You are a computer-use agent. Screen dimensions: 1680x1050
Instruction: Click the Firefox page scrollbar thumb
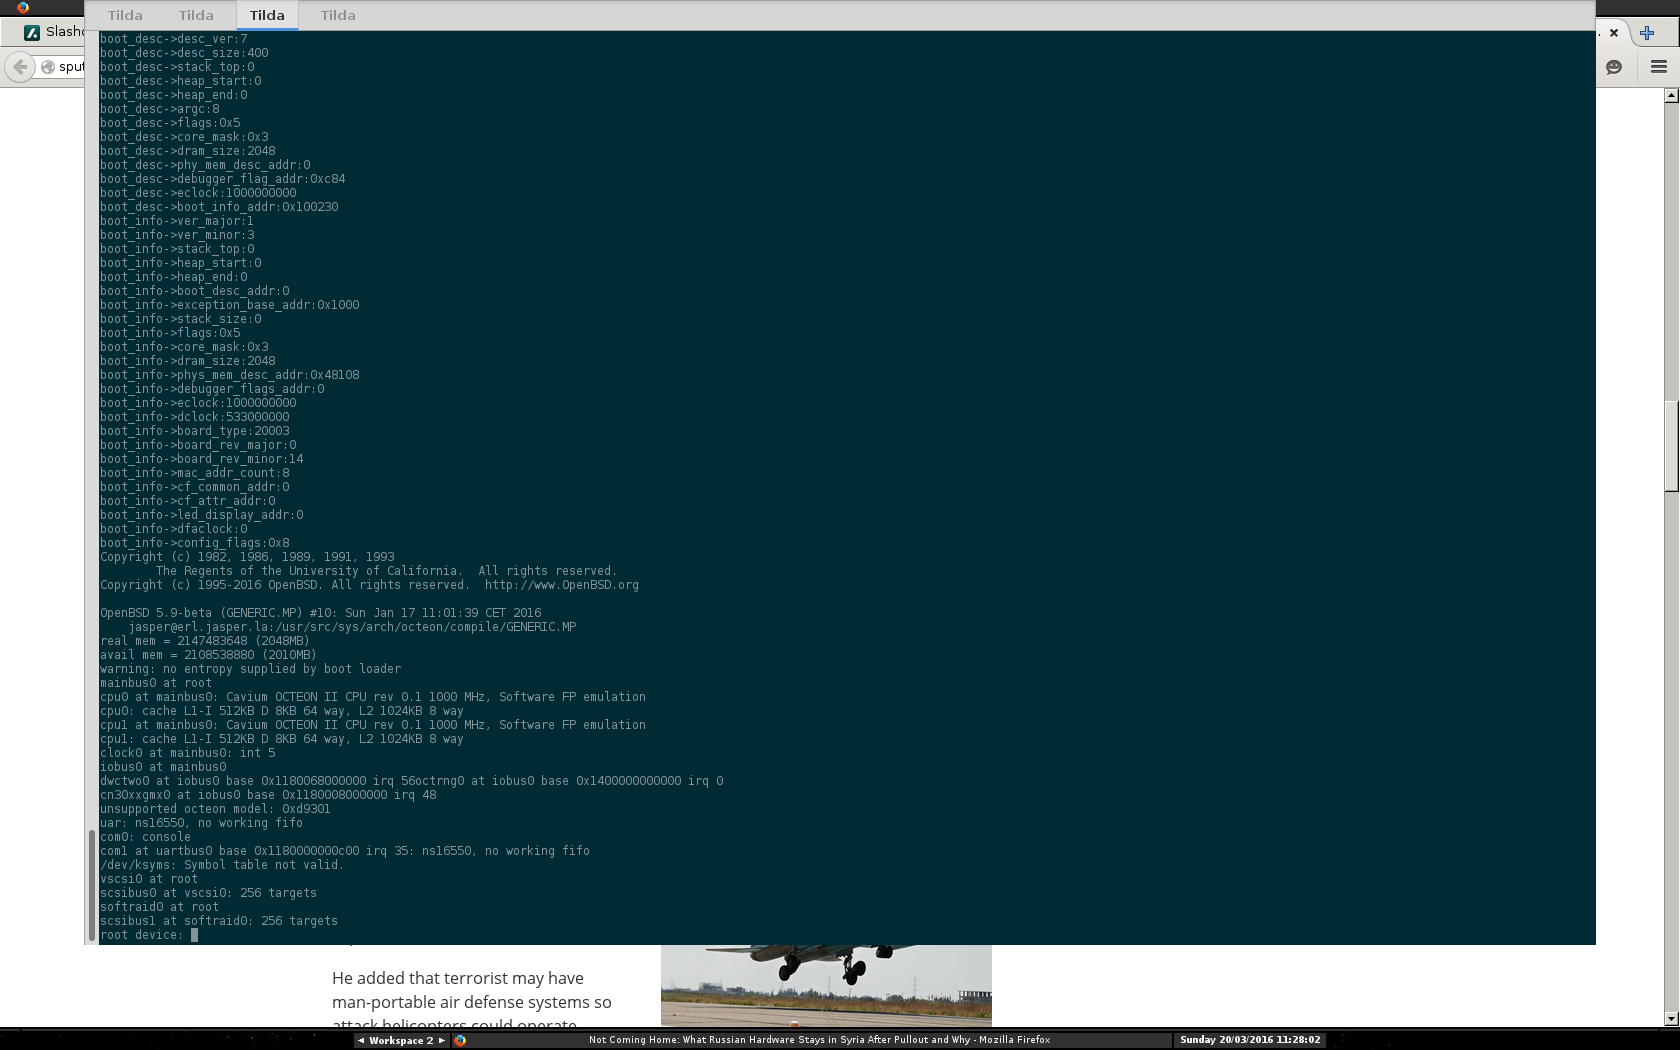tap(1671, 445)
